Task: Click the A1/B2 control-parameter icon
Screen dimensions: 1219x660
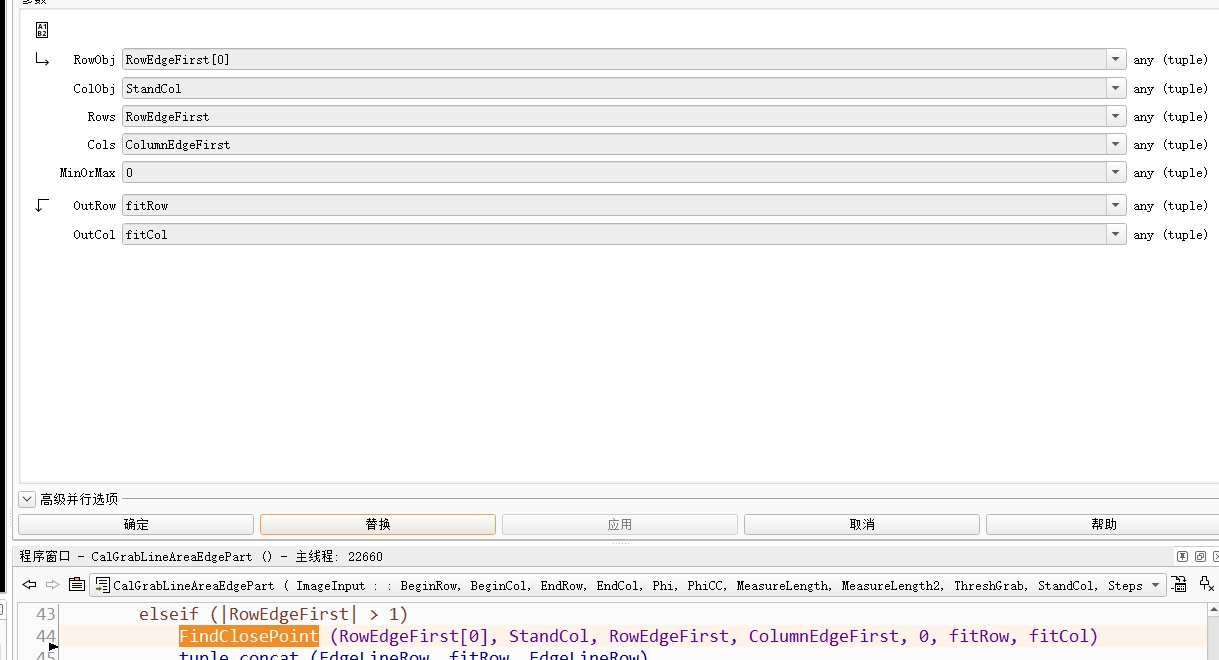Action: [x=41, y=29]
